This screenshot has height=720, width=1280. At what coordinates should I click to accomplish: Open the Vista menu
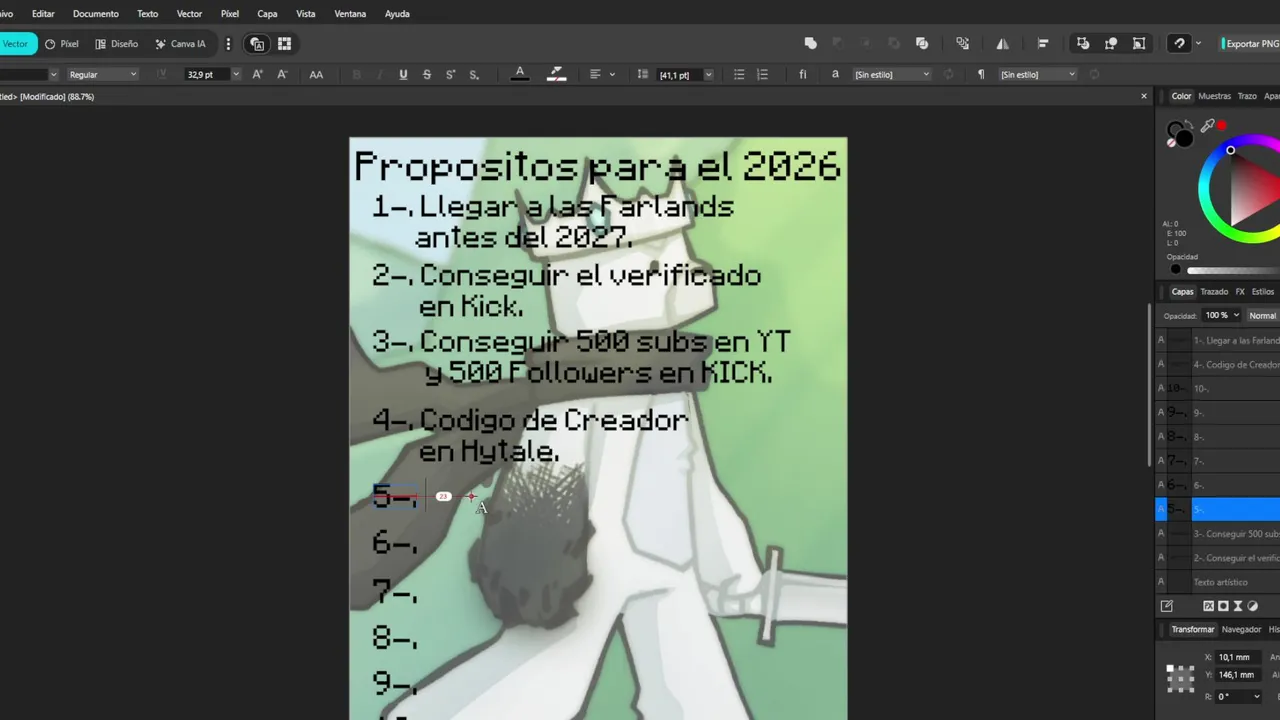[306, 14]
